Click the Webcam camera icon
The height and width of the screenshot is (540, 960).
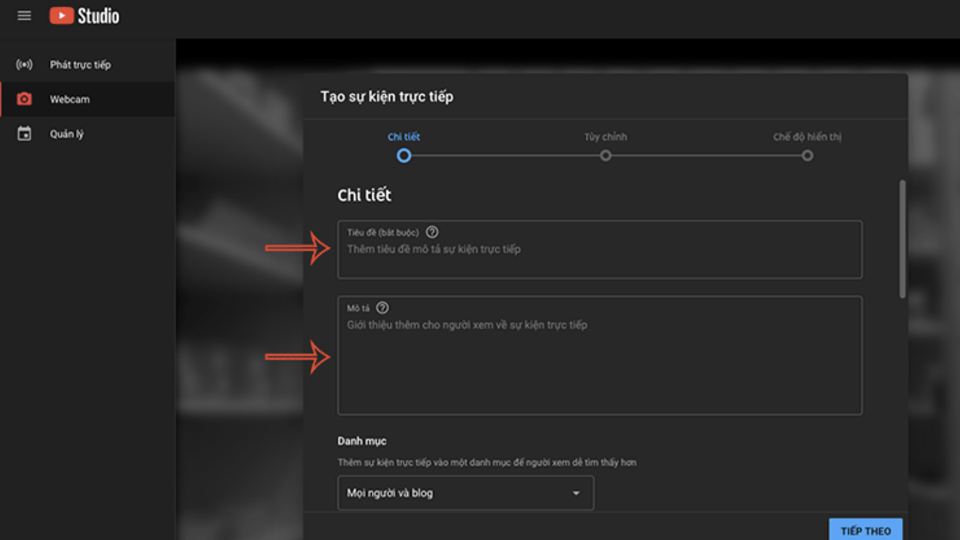24,99
